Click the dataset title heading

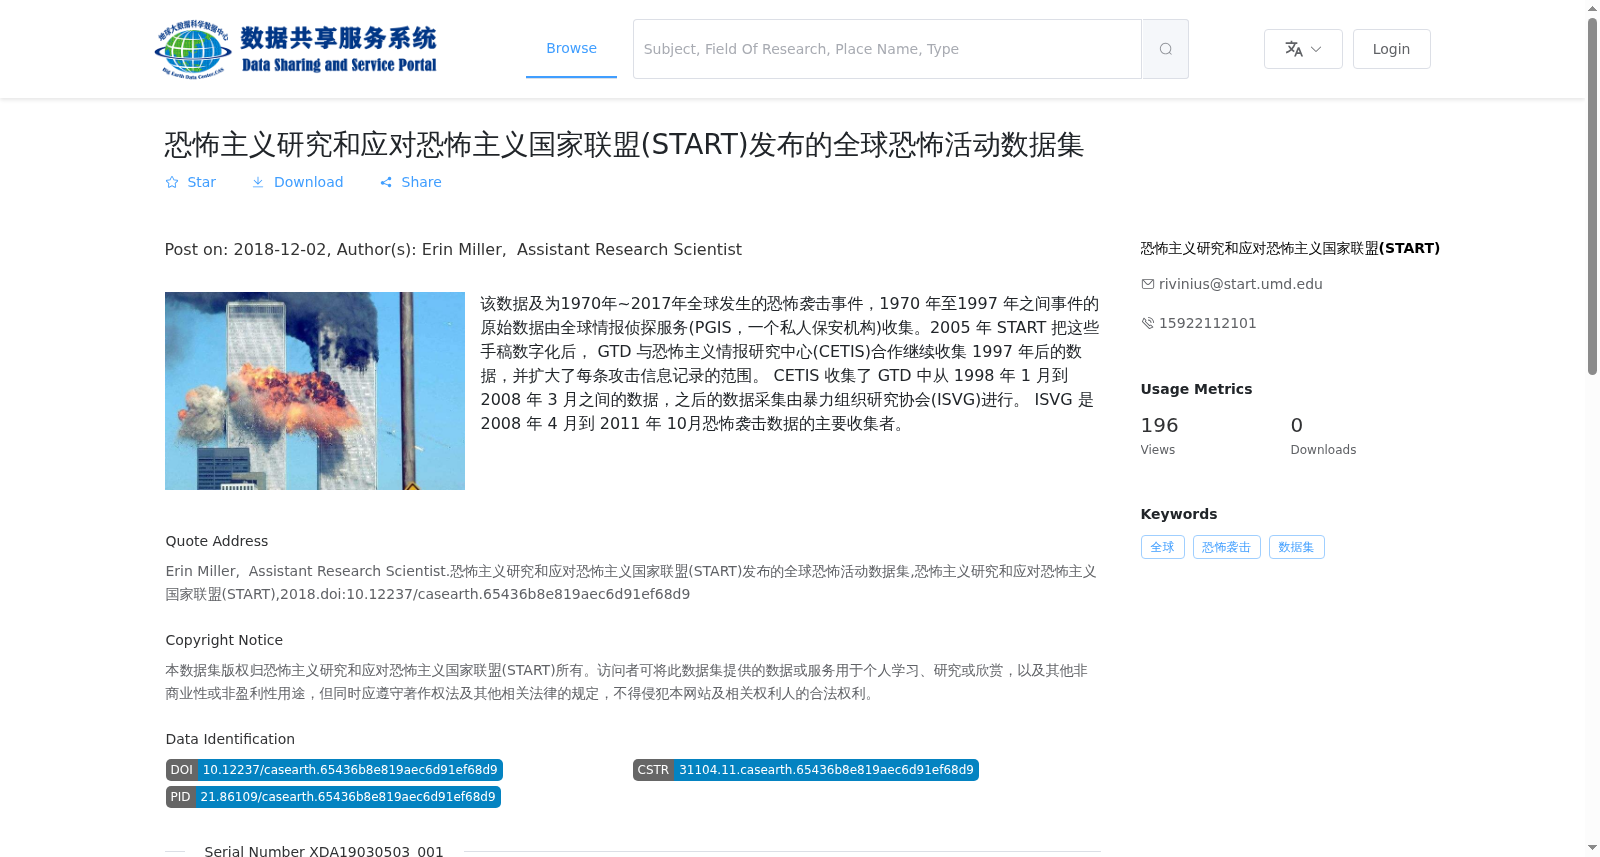tap(624, 144)
